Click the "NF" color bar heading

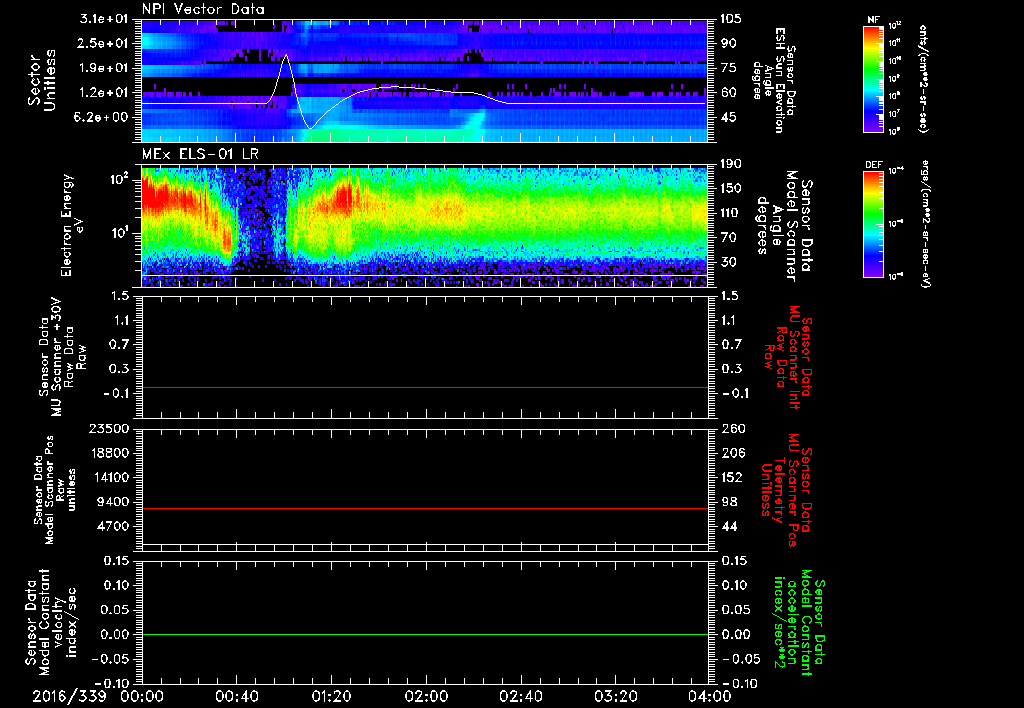873,20
